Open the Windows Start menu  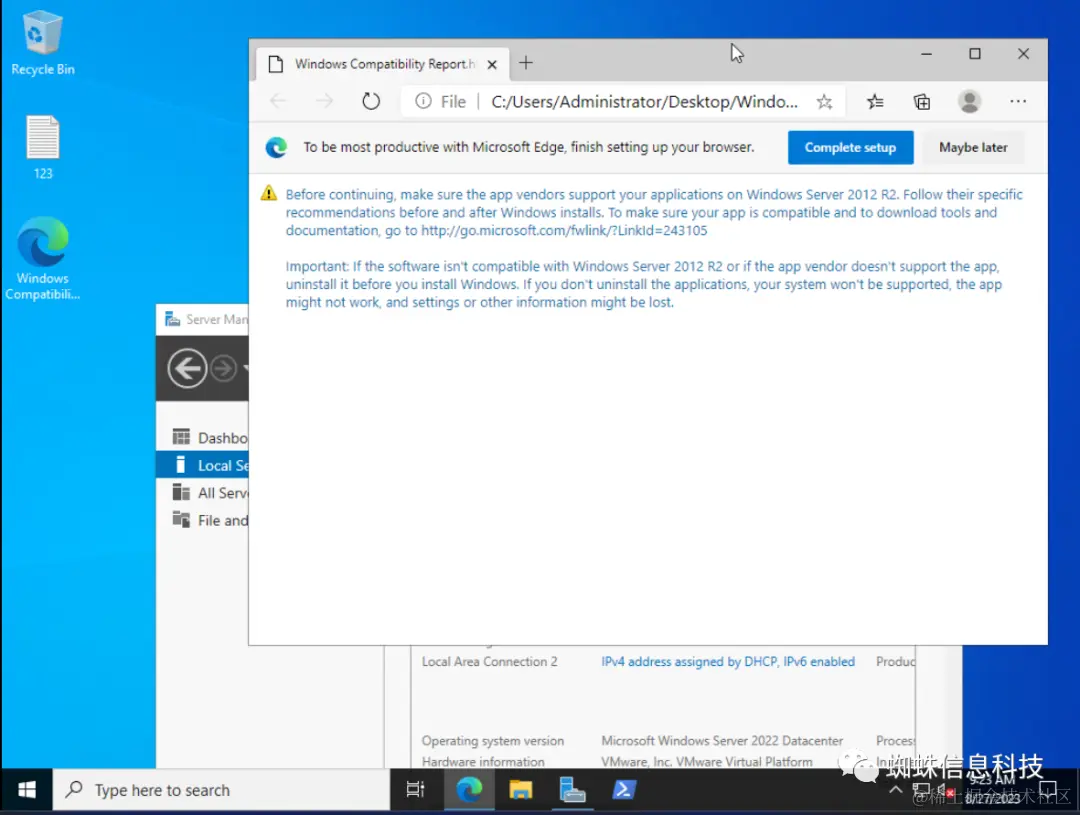tap(26, 790)
